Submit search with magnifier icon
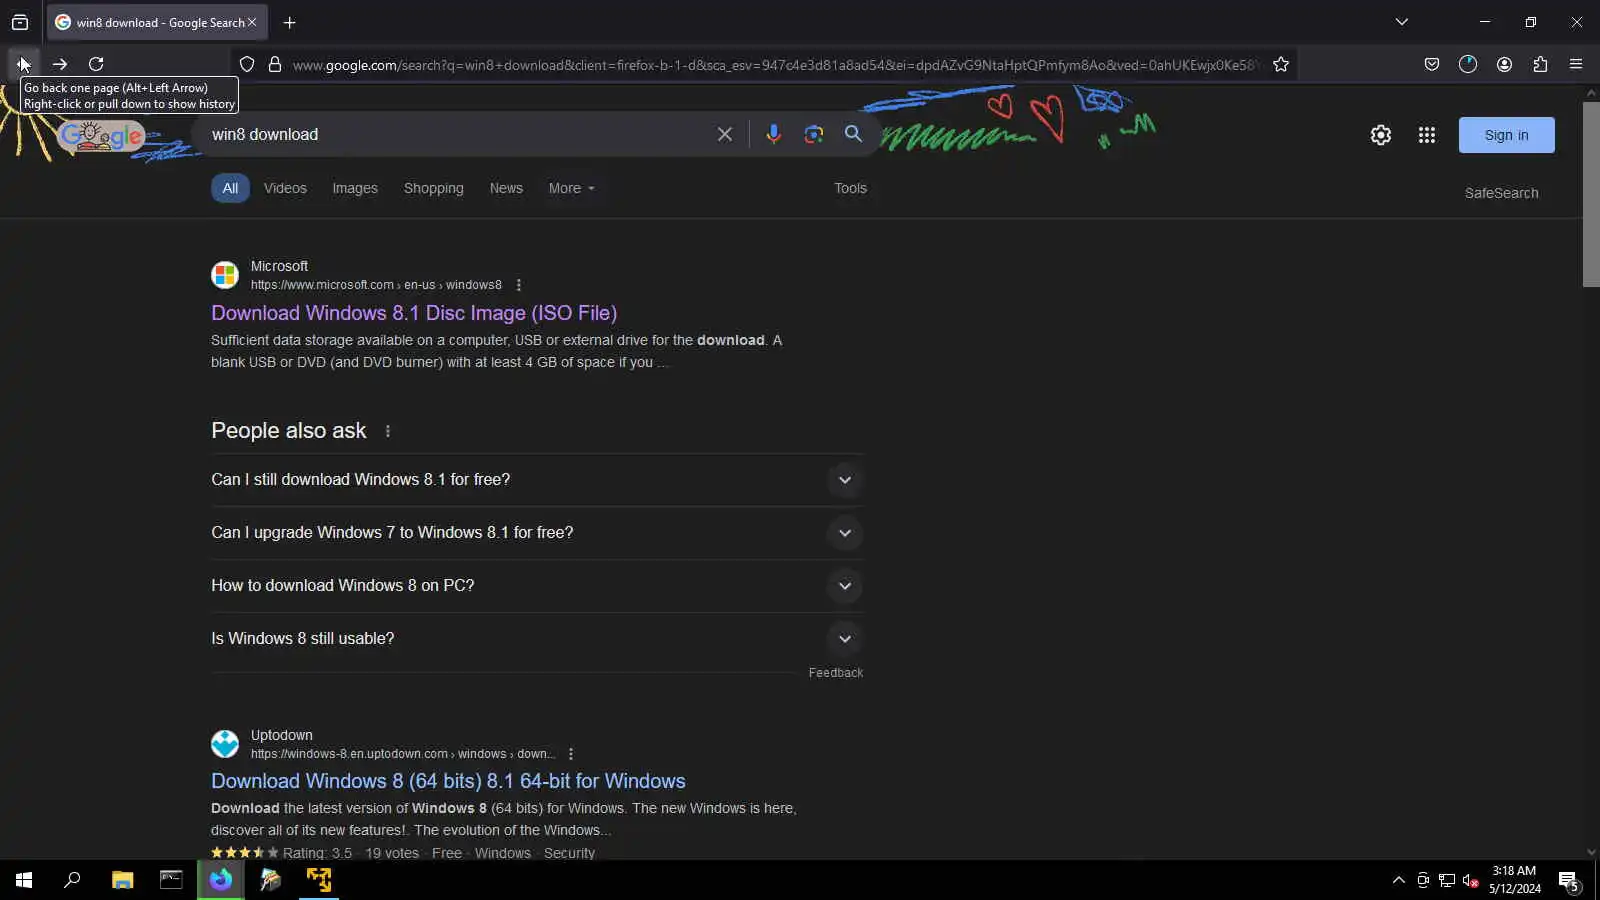Viewport: 1600px width, 900px height. pyautogui.click(x=853, y=134)
